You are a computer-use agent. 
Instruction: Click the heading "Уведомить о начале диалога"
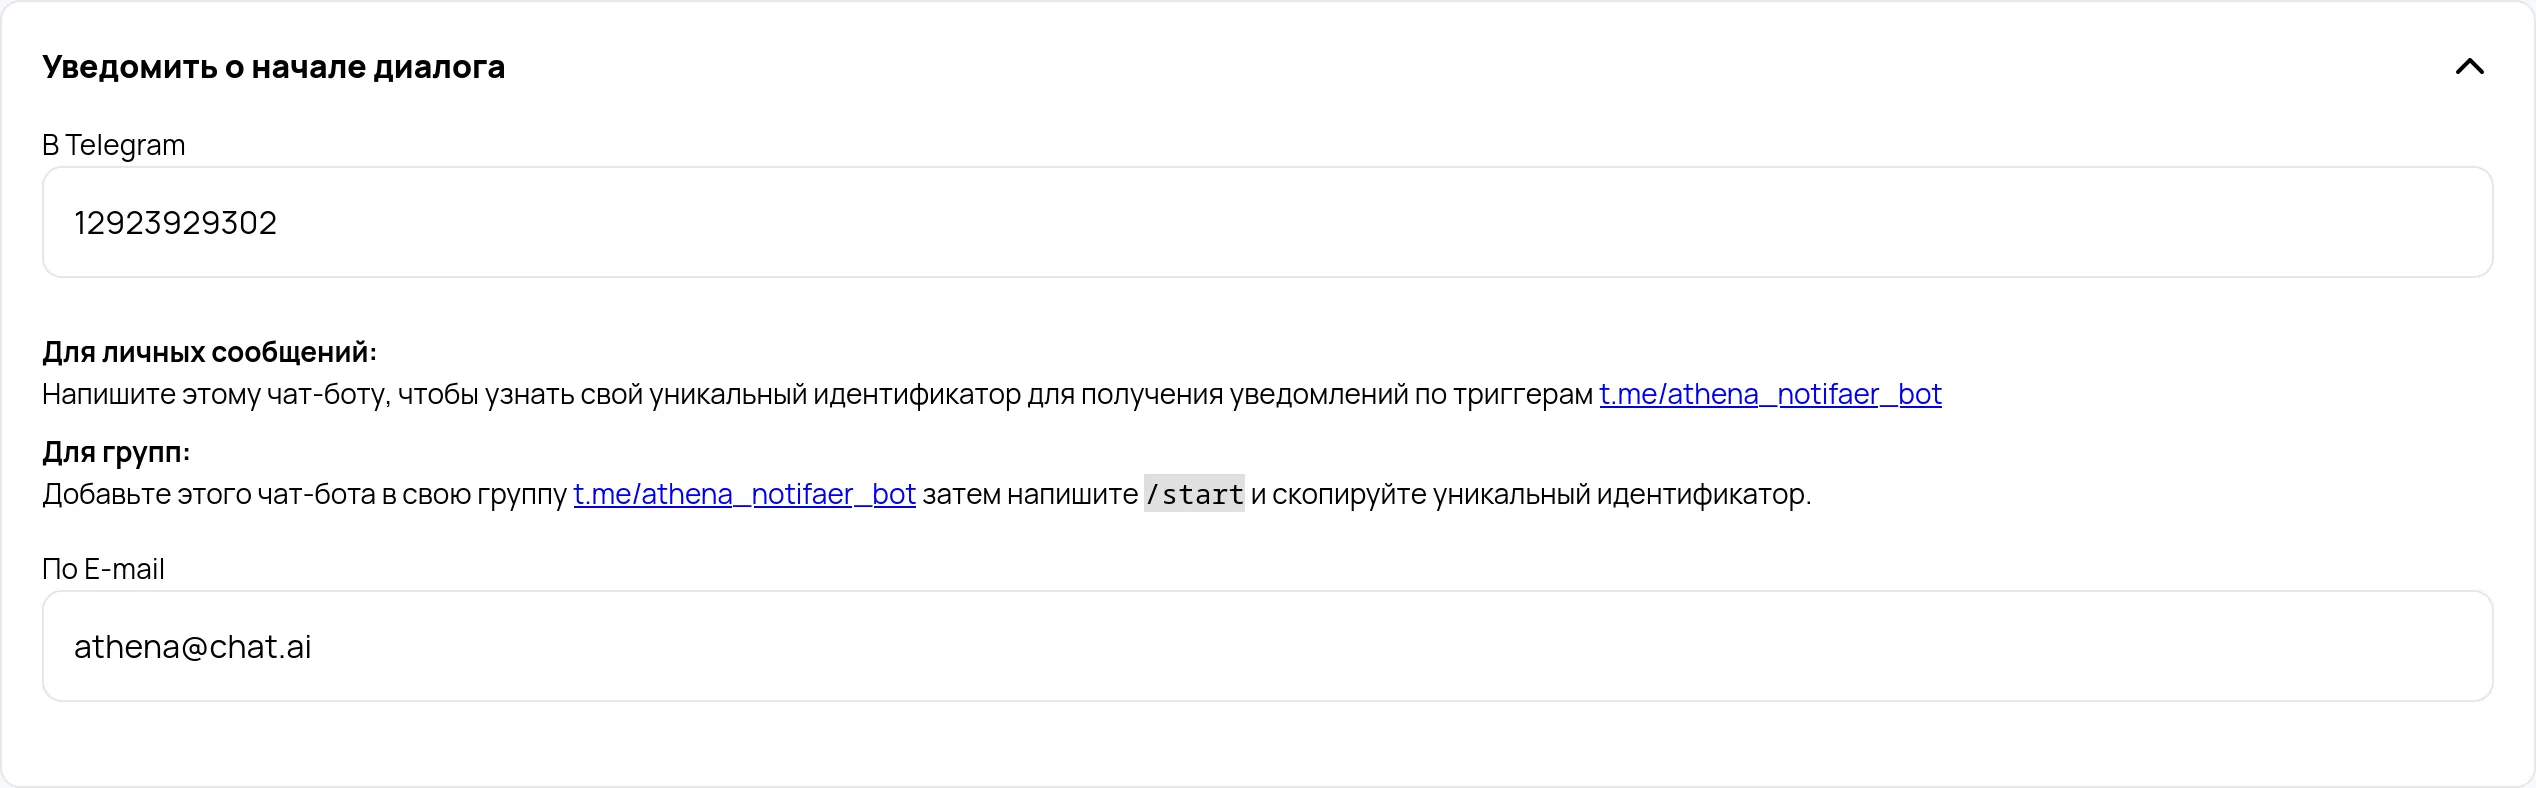tap(273, 67)
